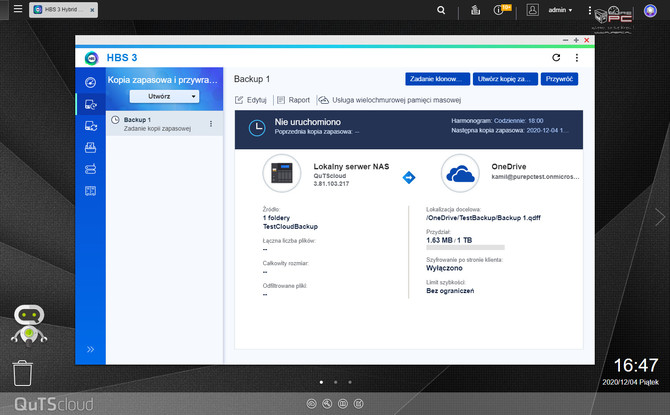The image size is (670, 415).
Task: Open Usługa wielochmurowej pamięci masowej
Action: (390, 100)
